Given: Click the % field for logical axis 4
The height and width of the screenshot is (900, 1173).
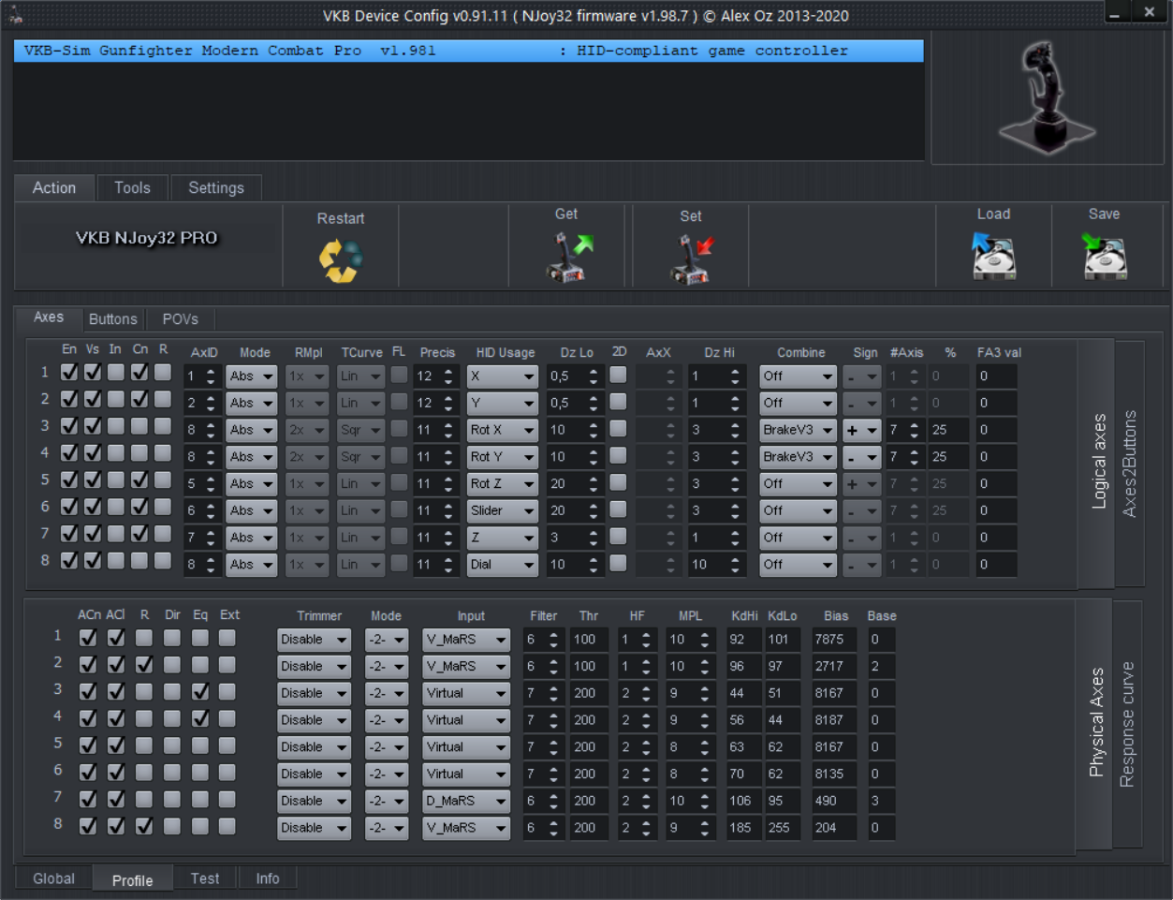Looking at the screenshot, I should (x=949, y=457).
